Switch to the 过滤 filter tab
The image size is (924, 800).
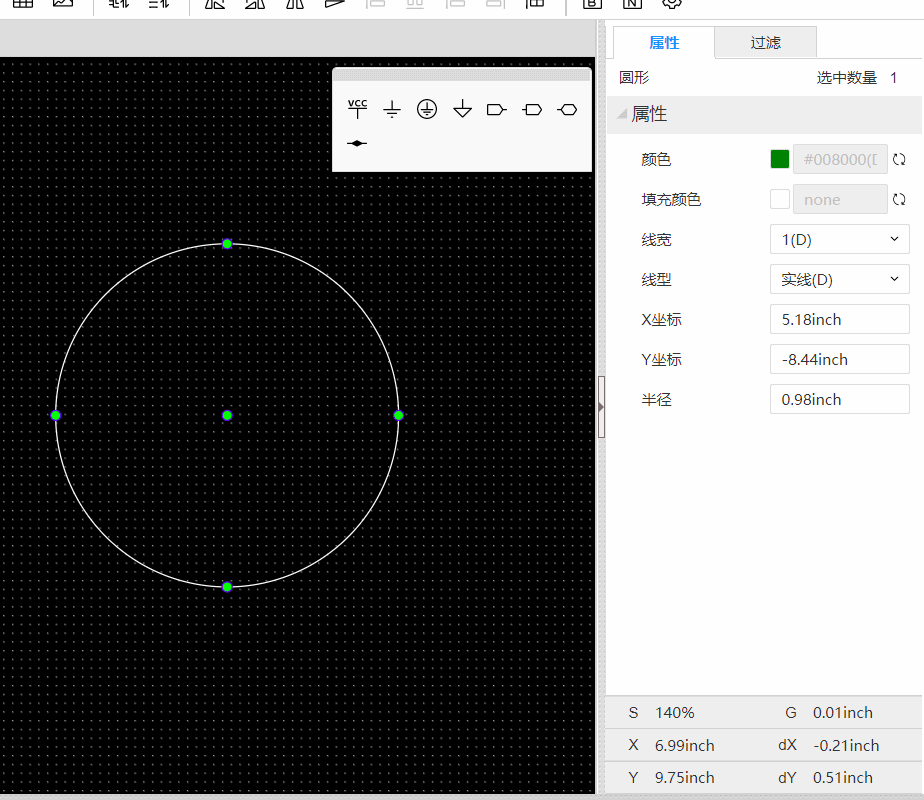(765, 42)
